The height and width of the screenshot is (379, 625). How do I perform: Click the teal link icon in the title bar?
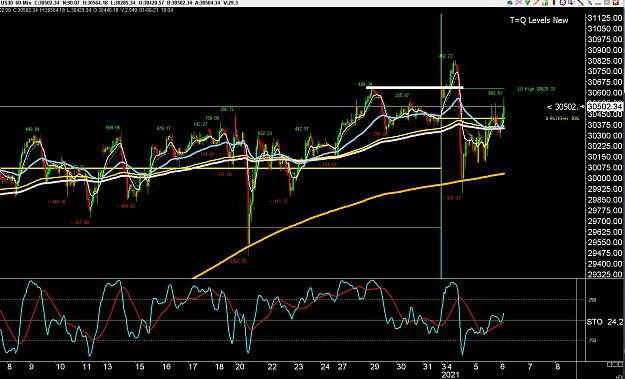point(510,3)
